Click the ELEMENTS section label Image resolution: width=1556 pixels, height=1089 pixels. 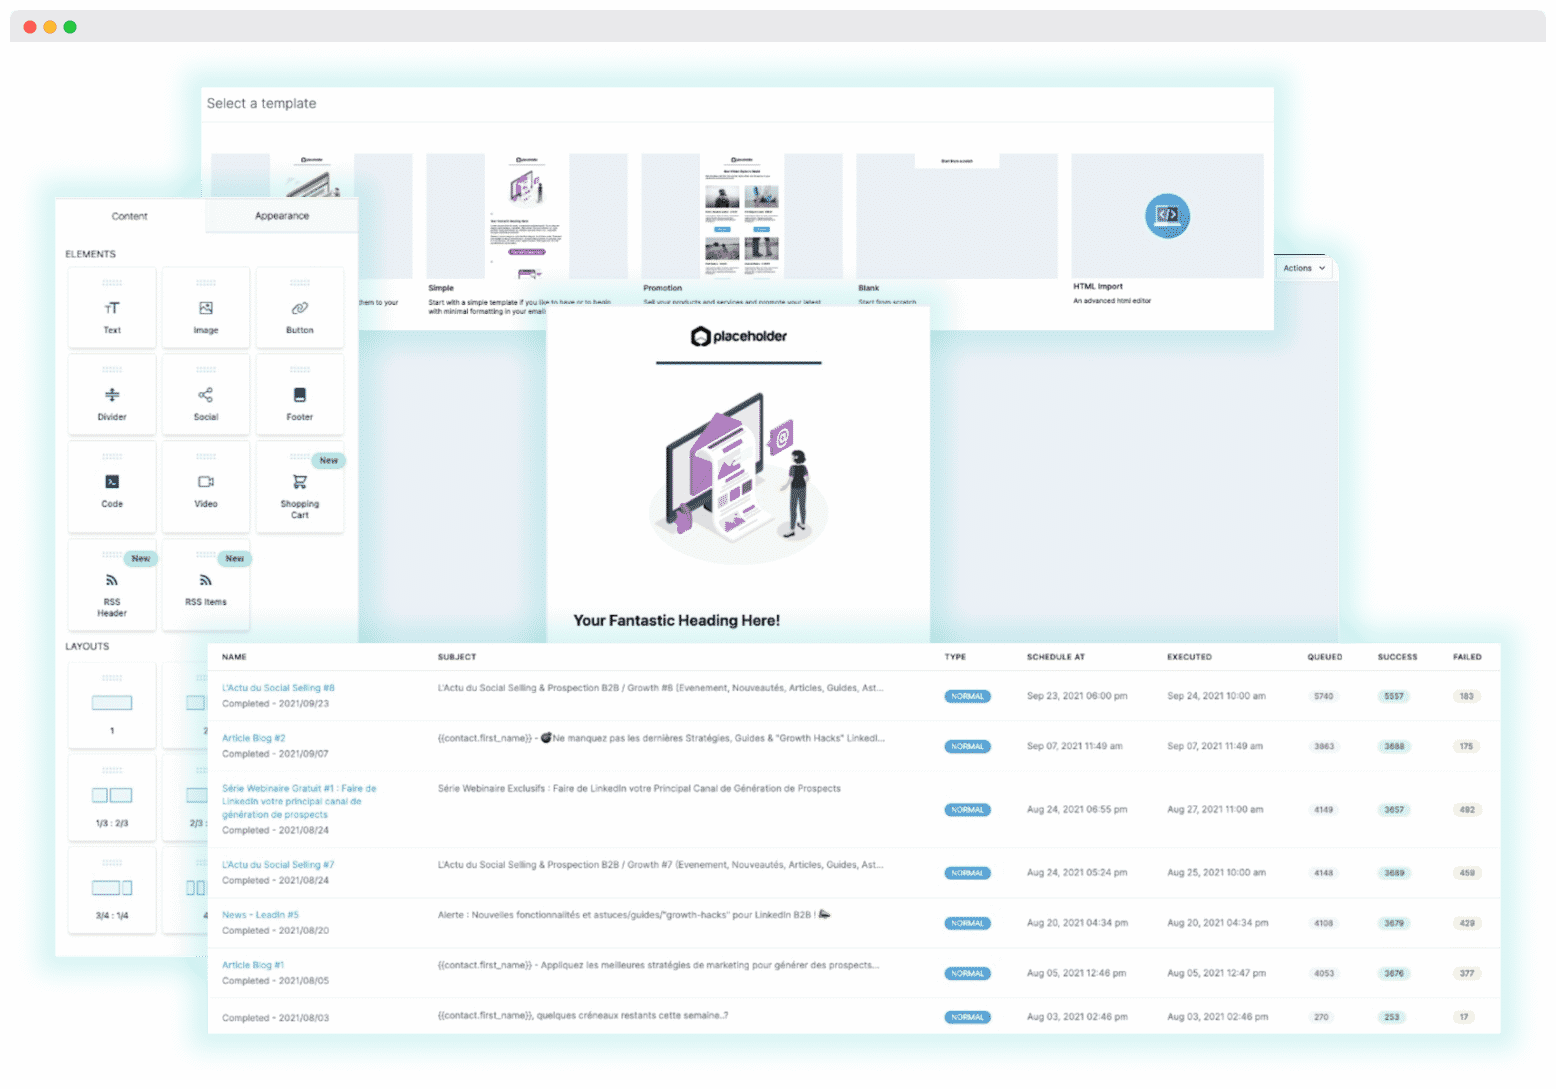(90, 254)
